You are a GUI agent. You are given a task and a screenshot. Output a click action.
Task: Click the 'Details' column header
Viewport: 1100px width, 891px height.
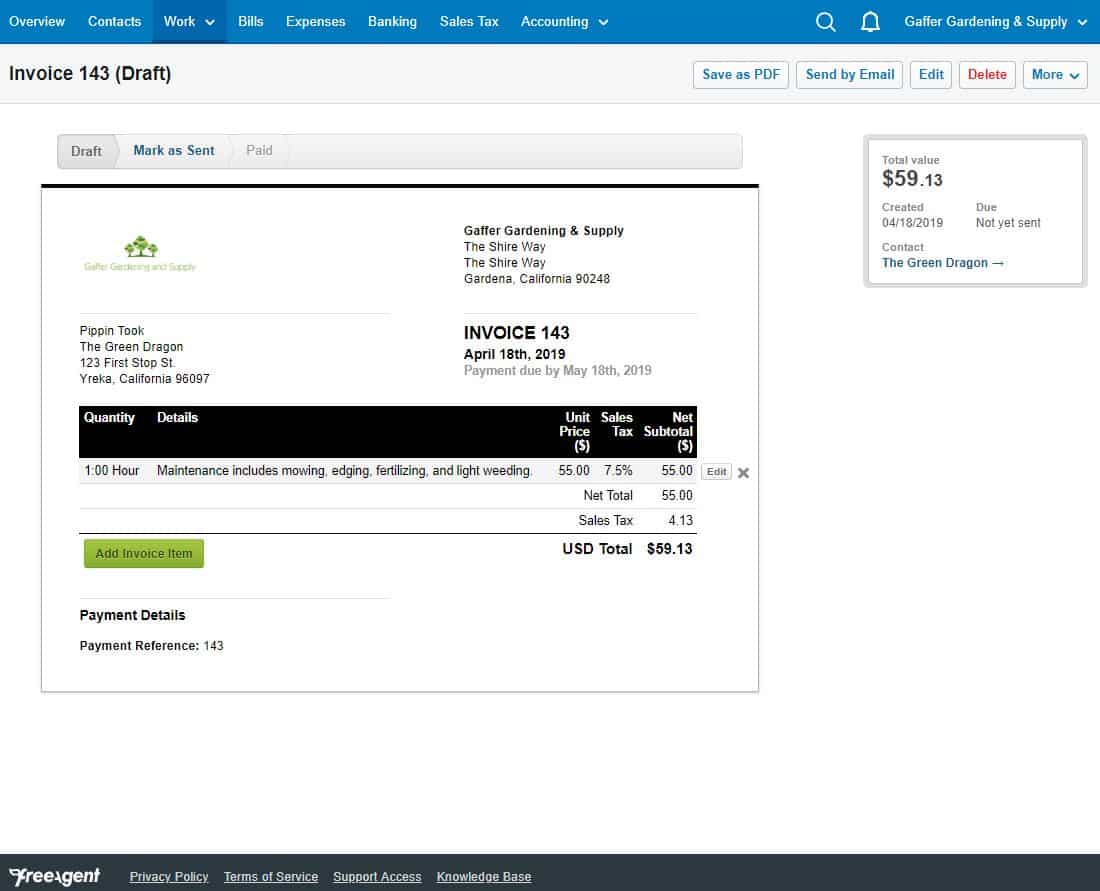(x=177, y=417)
